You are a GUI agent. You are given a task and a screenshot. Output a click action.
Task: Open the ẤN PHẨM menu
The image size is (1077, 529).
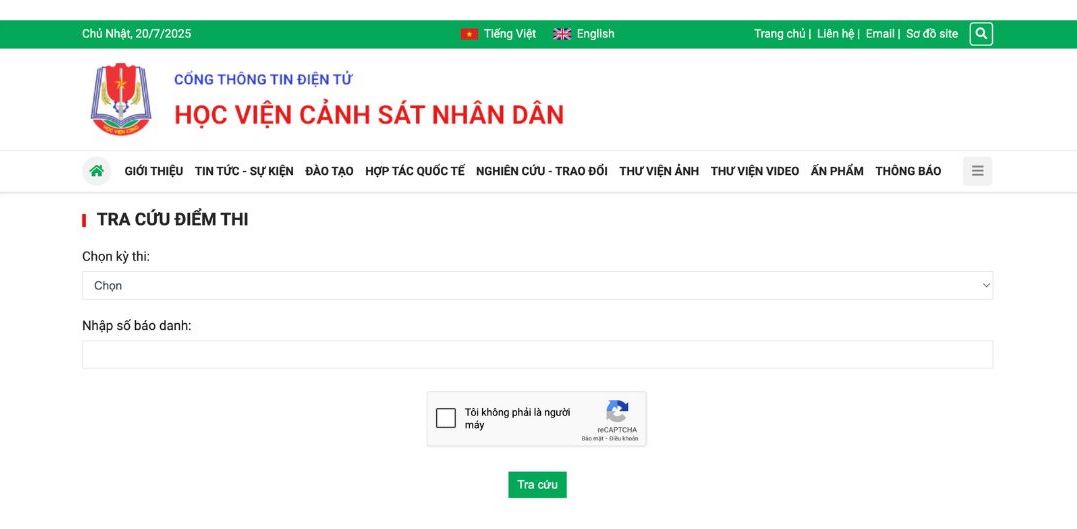pyautogui.click(x=837, y=171)
